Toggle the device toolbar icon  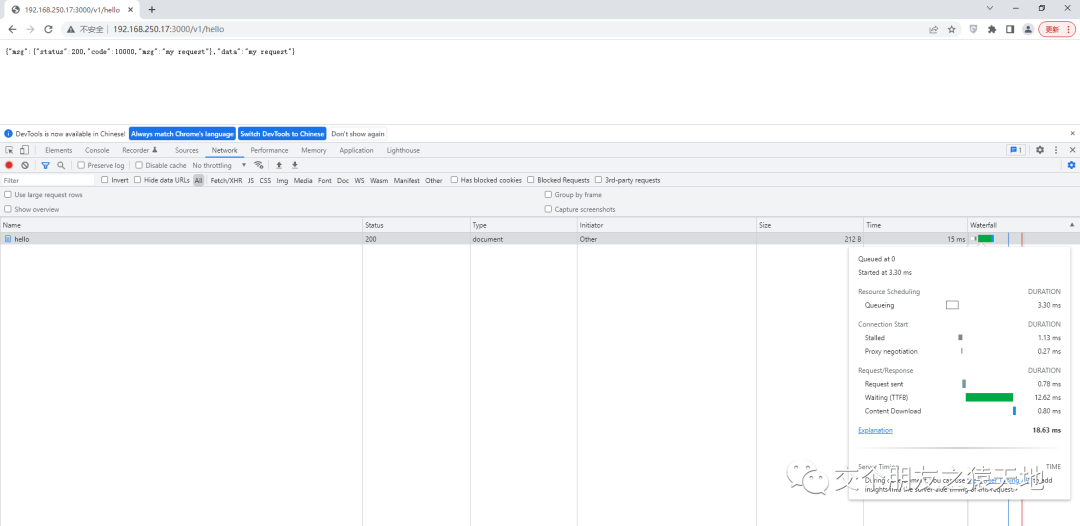pos(24,150)
